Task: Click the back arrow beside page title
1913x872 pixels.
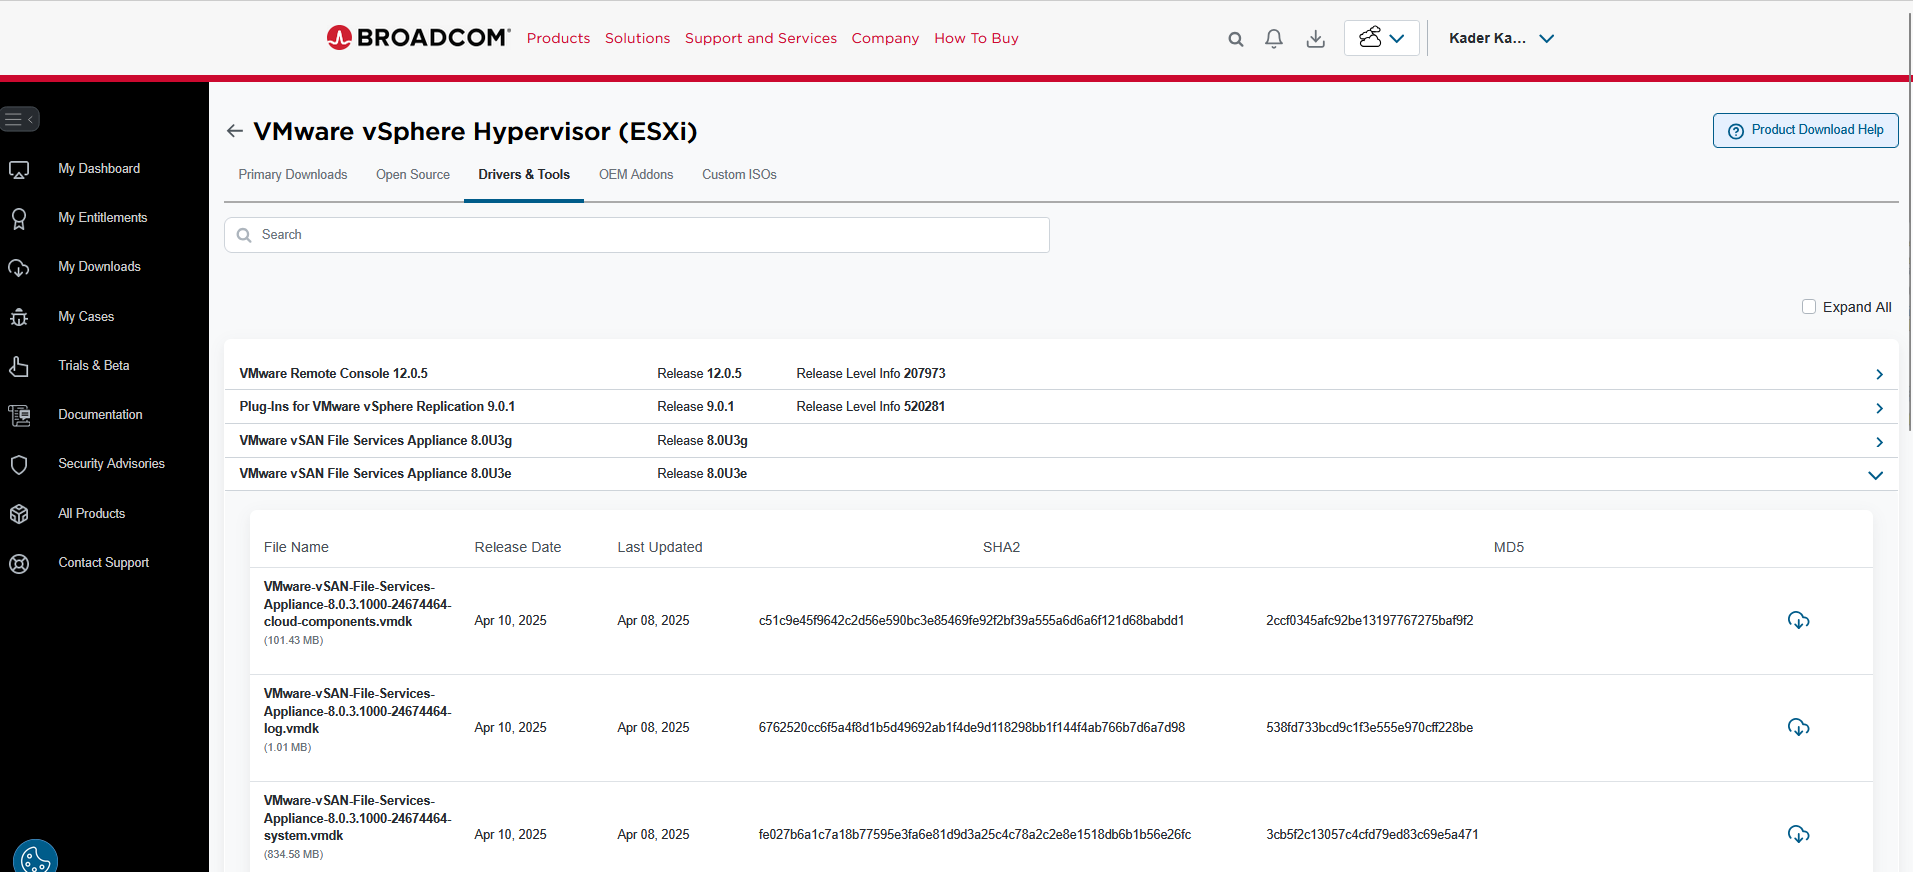Action: 235,131
